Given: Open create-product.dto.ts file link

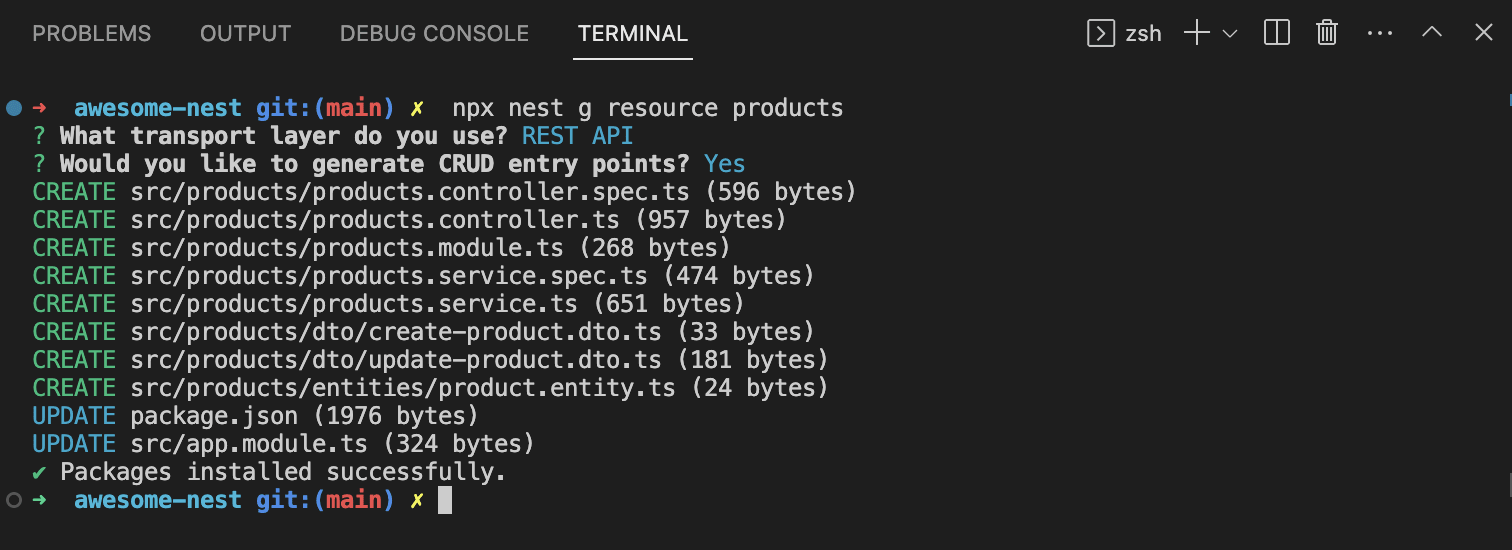Looking at the screenshot, I should pyautogui.click(x=396, y=331).
